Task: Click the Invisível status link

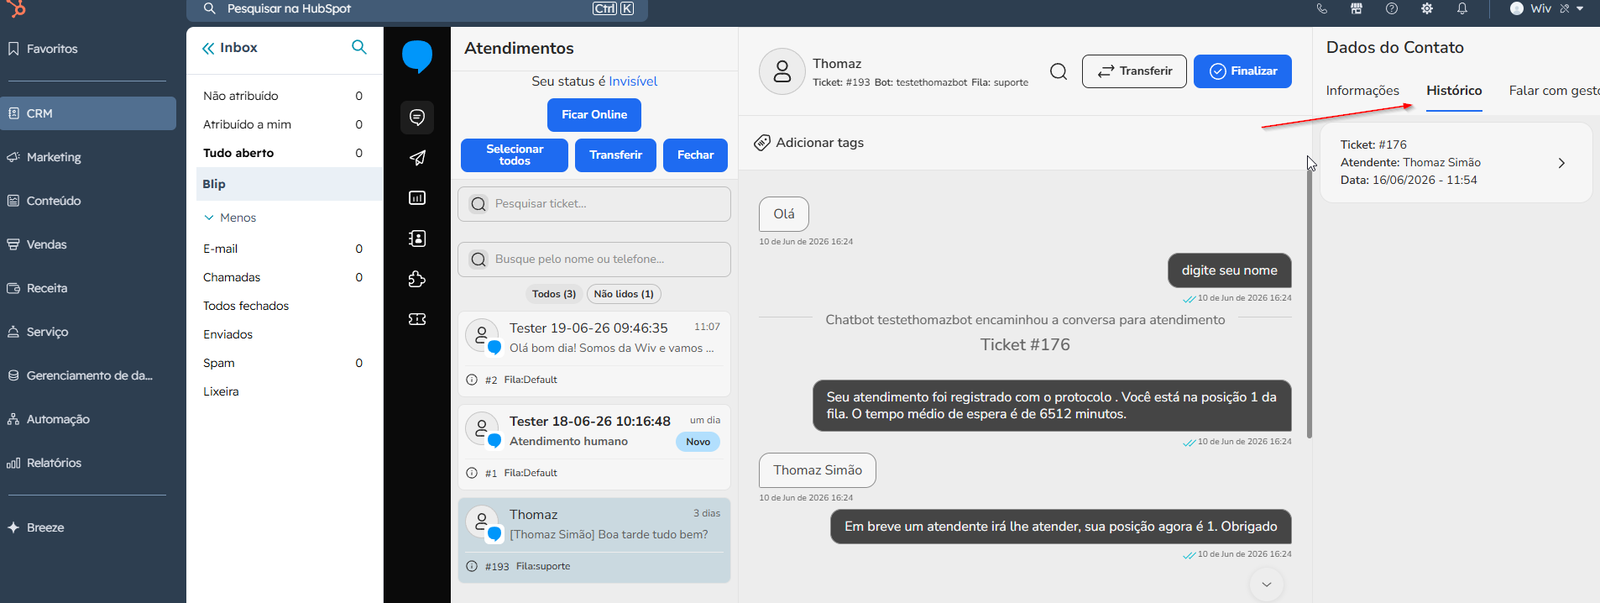Action: [x=633, y=81]
